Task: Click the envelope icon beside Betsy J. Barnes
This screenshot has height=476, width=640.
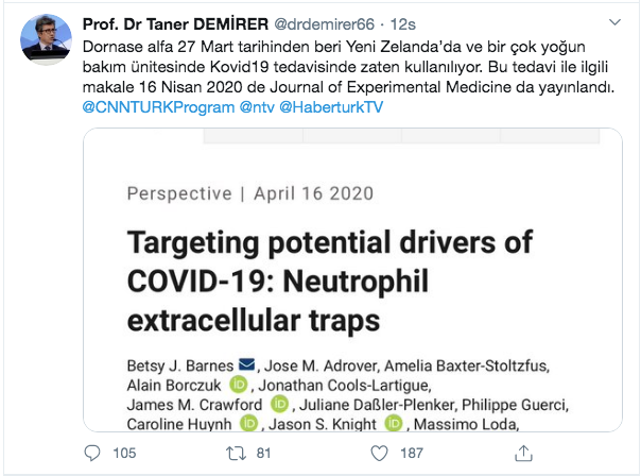Action: pos(248,362)
